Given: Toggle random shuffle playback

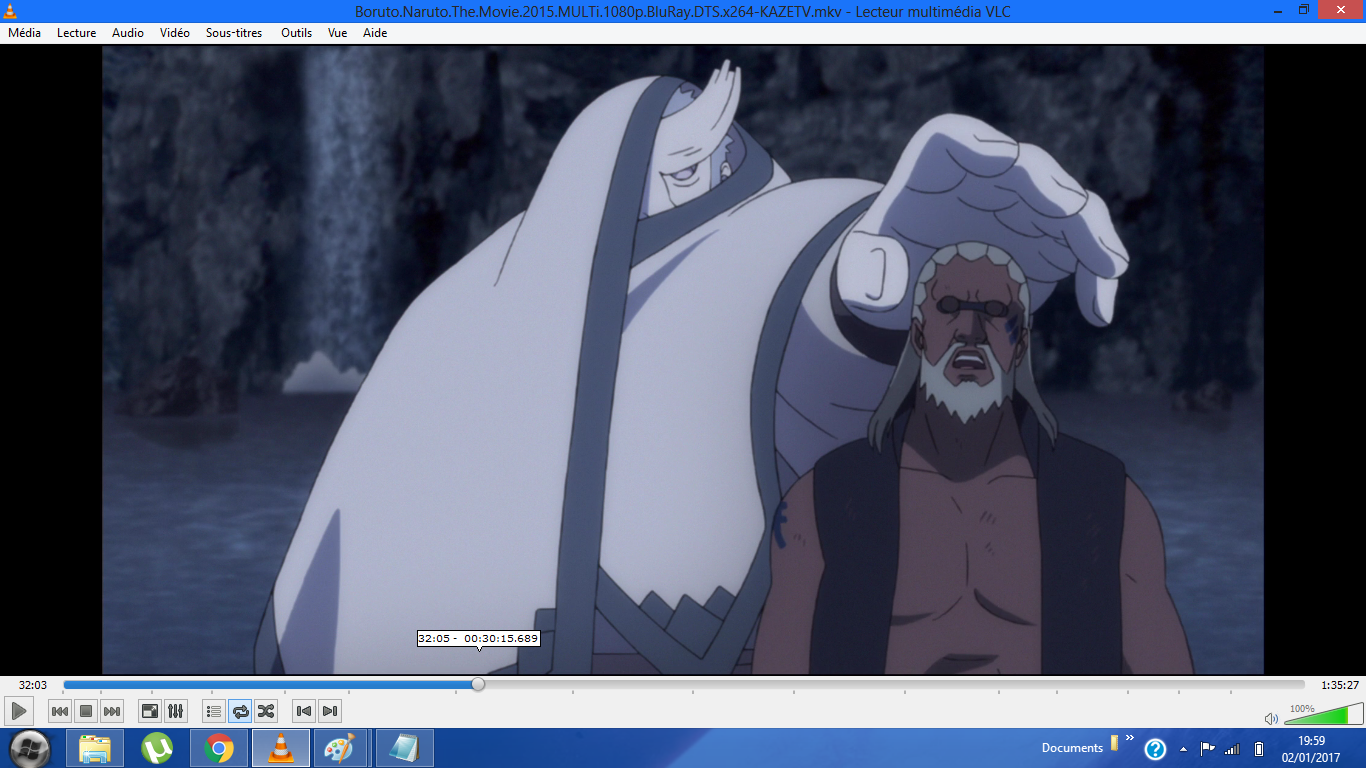Looking at the screenshot, I should [x=266, y=711].
